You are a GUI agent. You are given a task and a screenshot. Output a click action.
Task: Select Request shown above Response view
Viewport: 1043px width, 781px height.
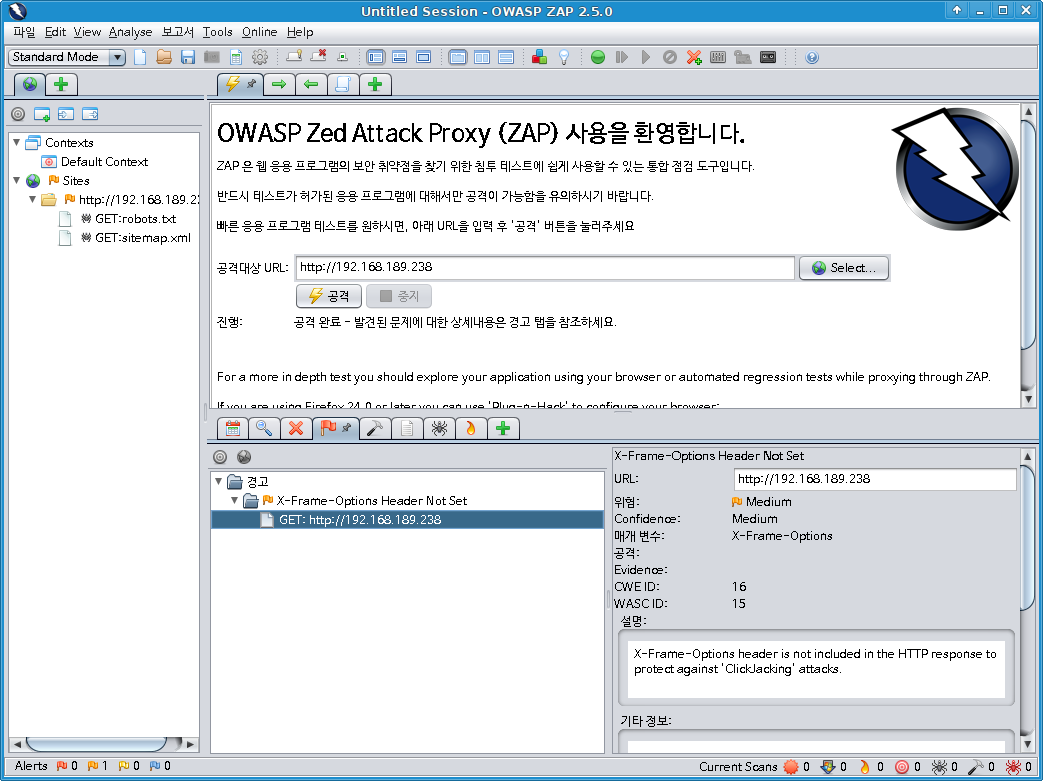tap(506, 57)
